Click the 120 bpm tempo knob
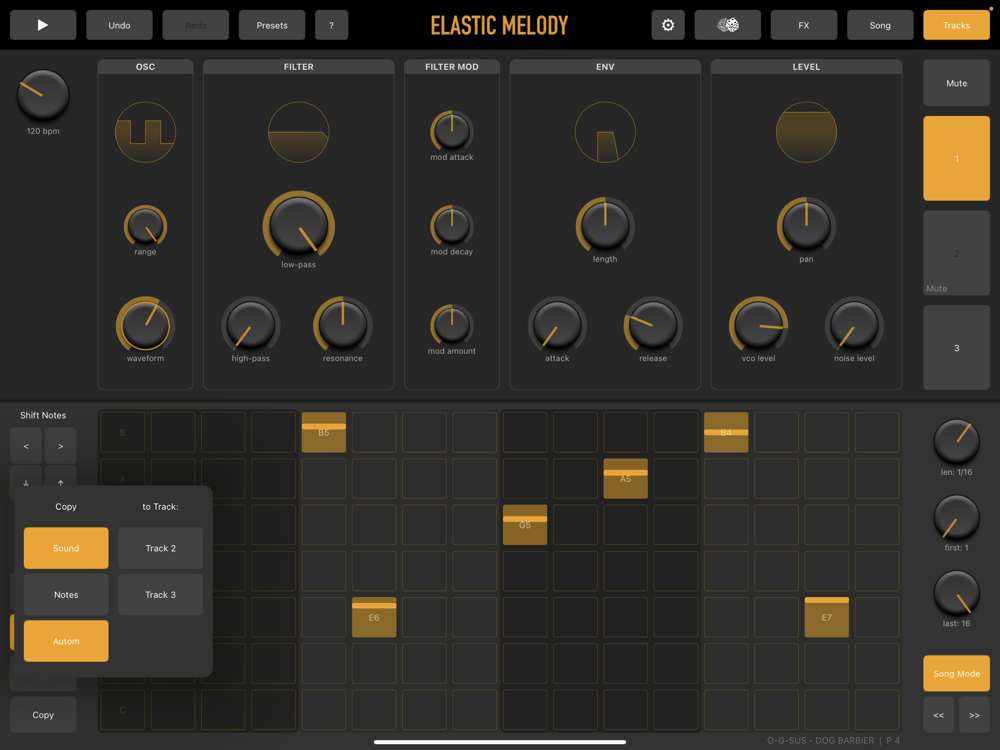The image size is (1000, 750). 43,95
